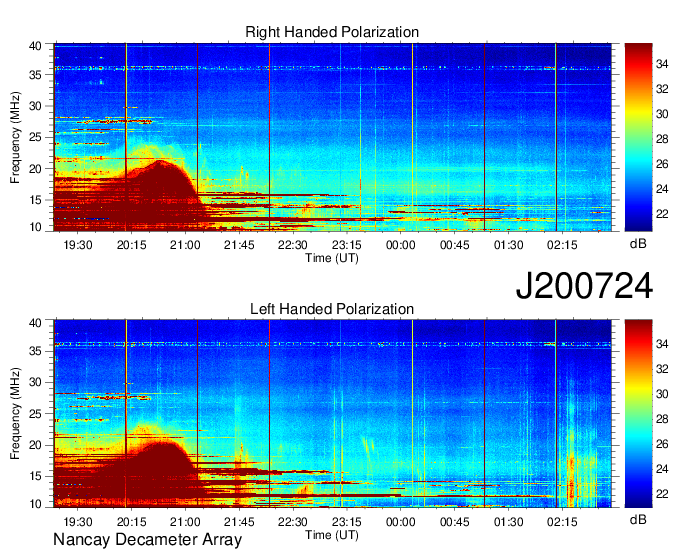The width and height of the screenshot is (680, 552).
Task: Click Frequency (MHz) axis label of left-handed plot
Action: pos(15,414)
